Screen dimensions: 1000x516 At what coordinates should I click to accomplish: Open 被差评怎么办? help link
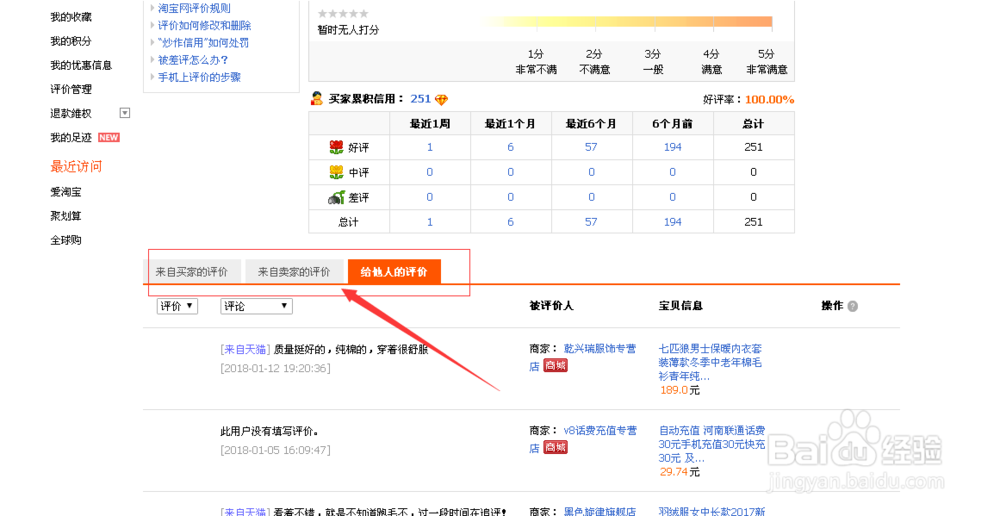tap(193, 60)
